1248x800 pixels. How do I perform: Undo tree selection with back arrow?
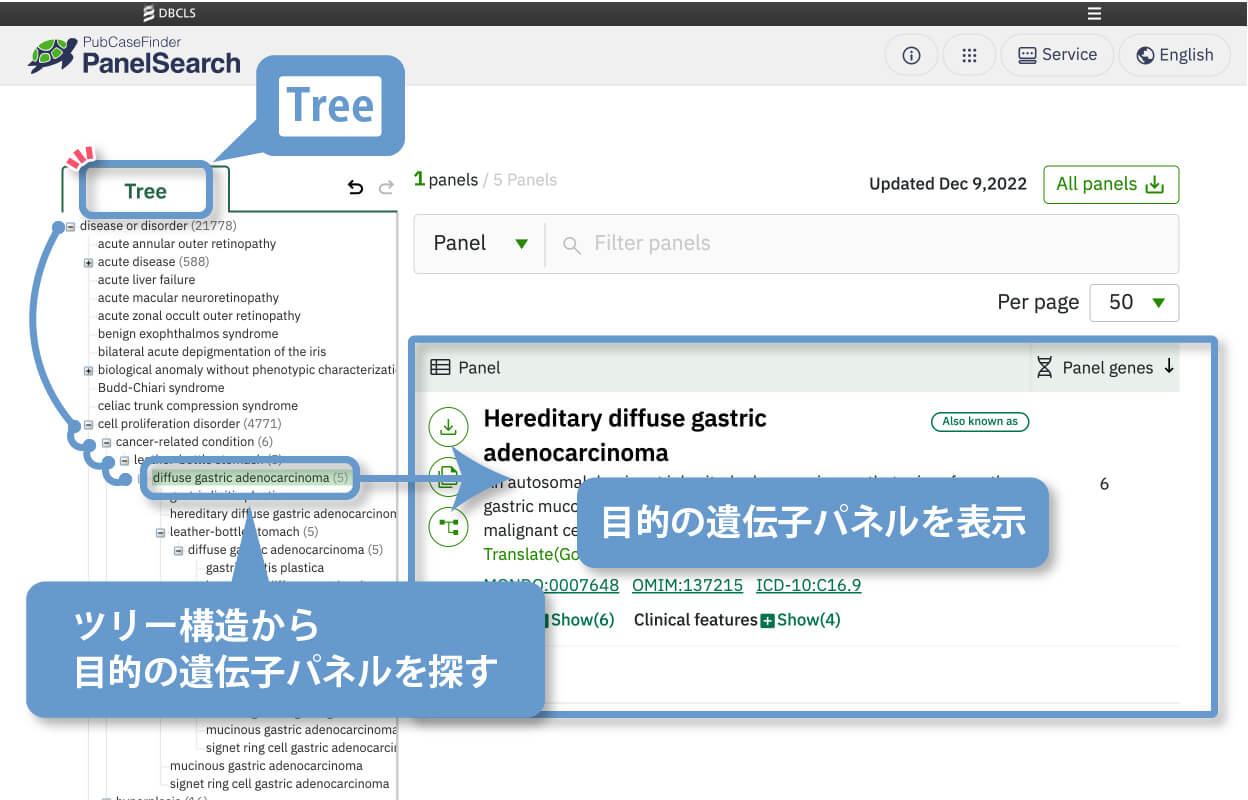tap(355, 187)
